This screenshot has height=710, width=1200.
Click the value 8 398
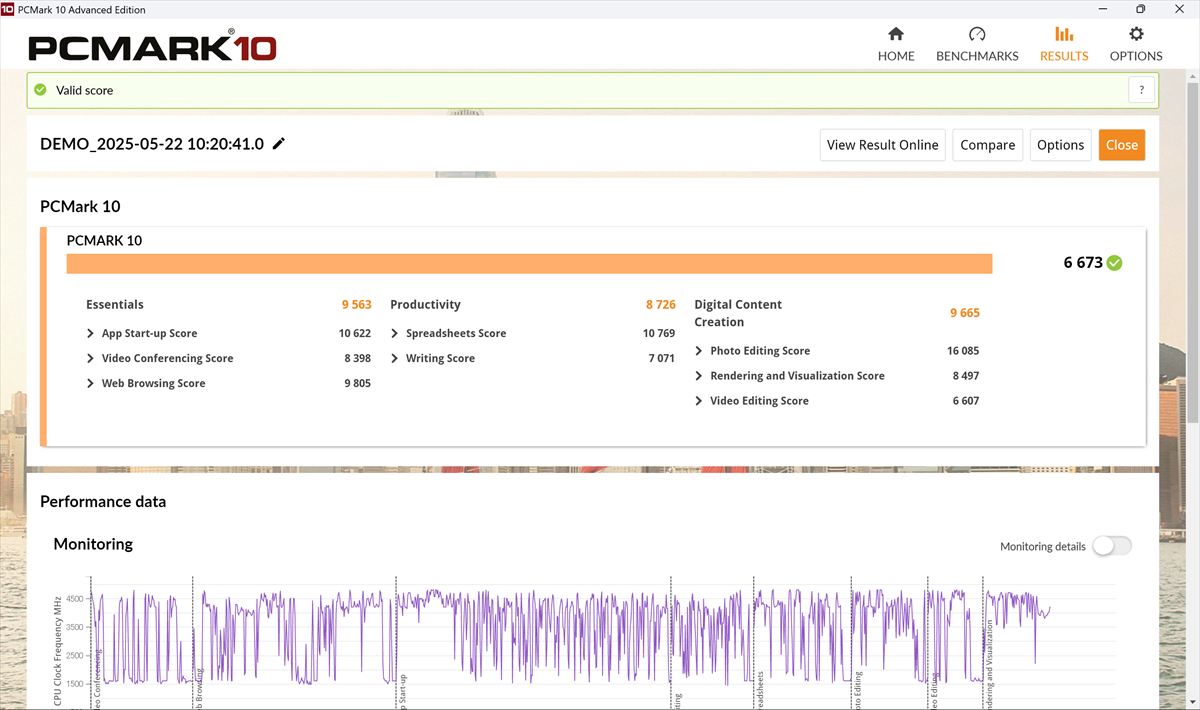pyautogui.click(x=358, y=358)
